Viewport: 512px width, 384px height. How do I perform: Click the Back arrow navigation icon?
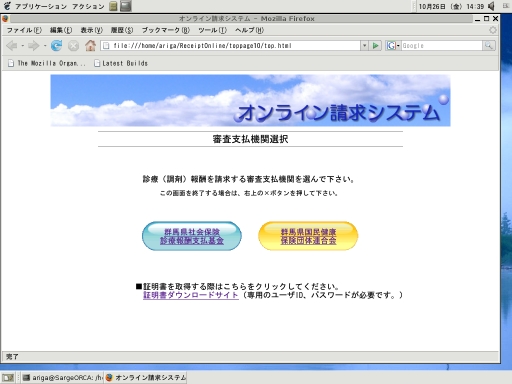coord(12,46)
